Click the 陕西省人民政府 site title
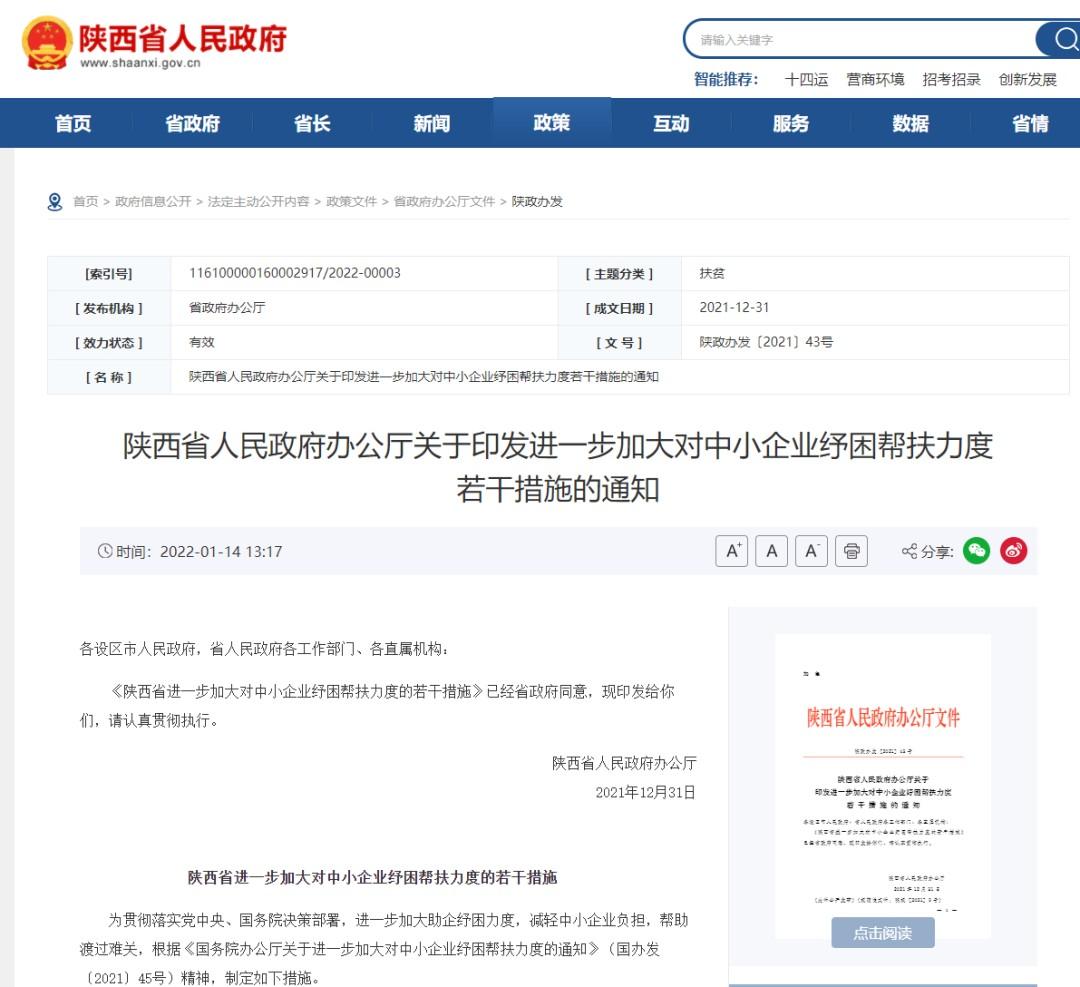 coord(183,38)
